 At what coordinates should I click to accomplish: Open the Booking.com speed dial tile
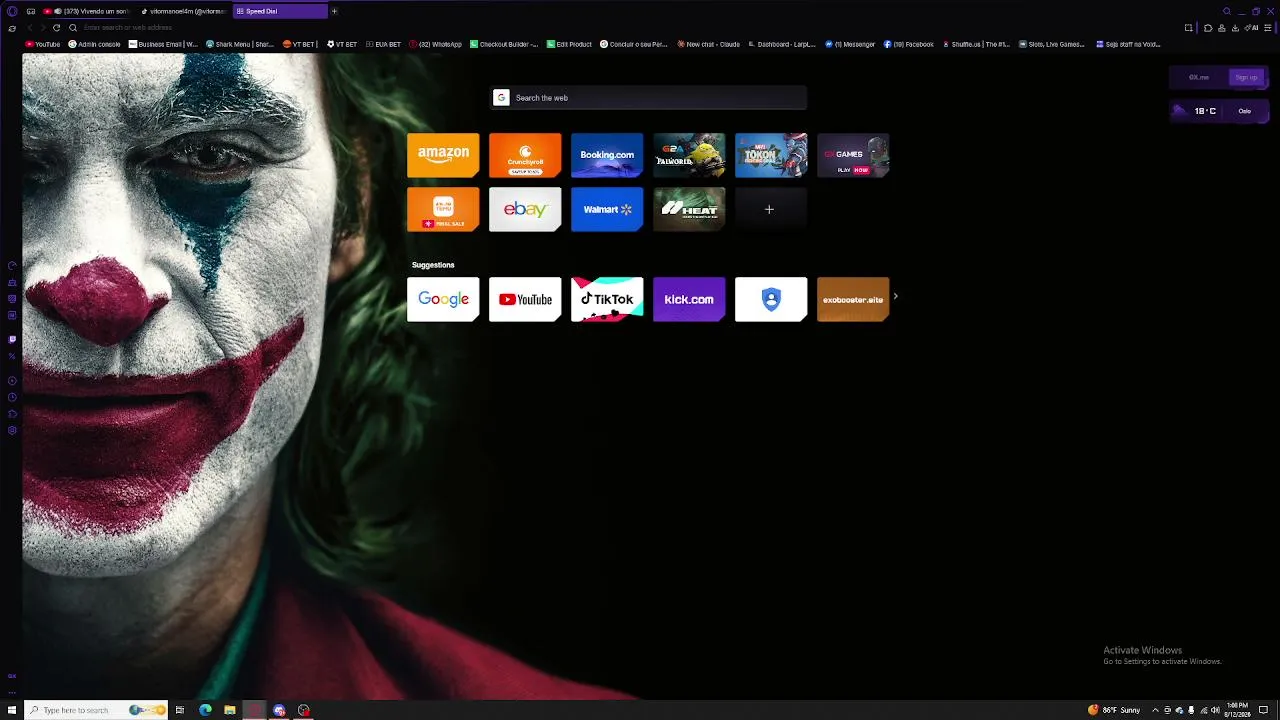coord(607,155)
